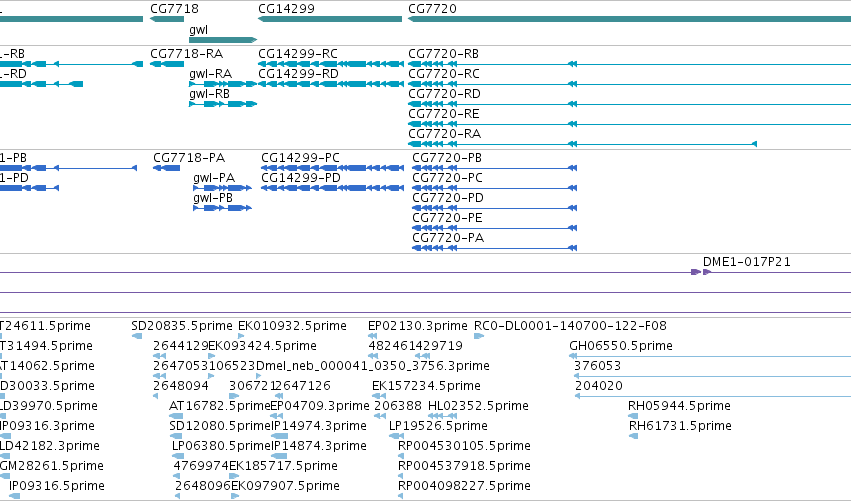
Task: Select CG7720-PC coding sequence label
Action: point(447,178)
